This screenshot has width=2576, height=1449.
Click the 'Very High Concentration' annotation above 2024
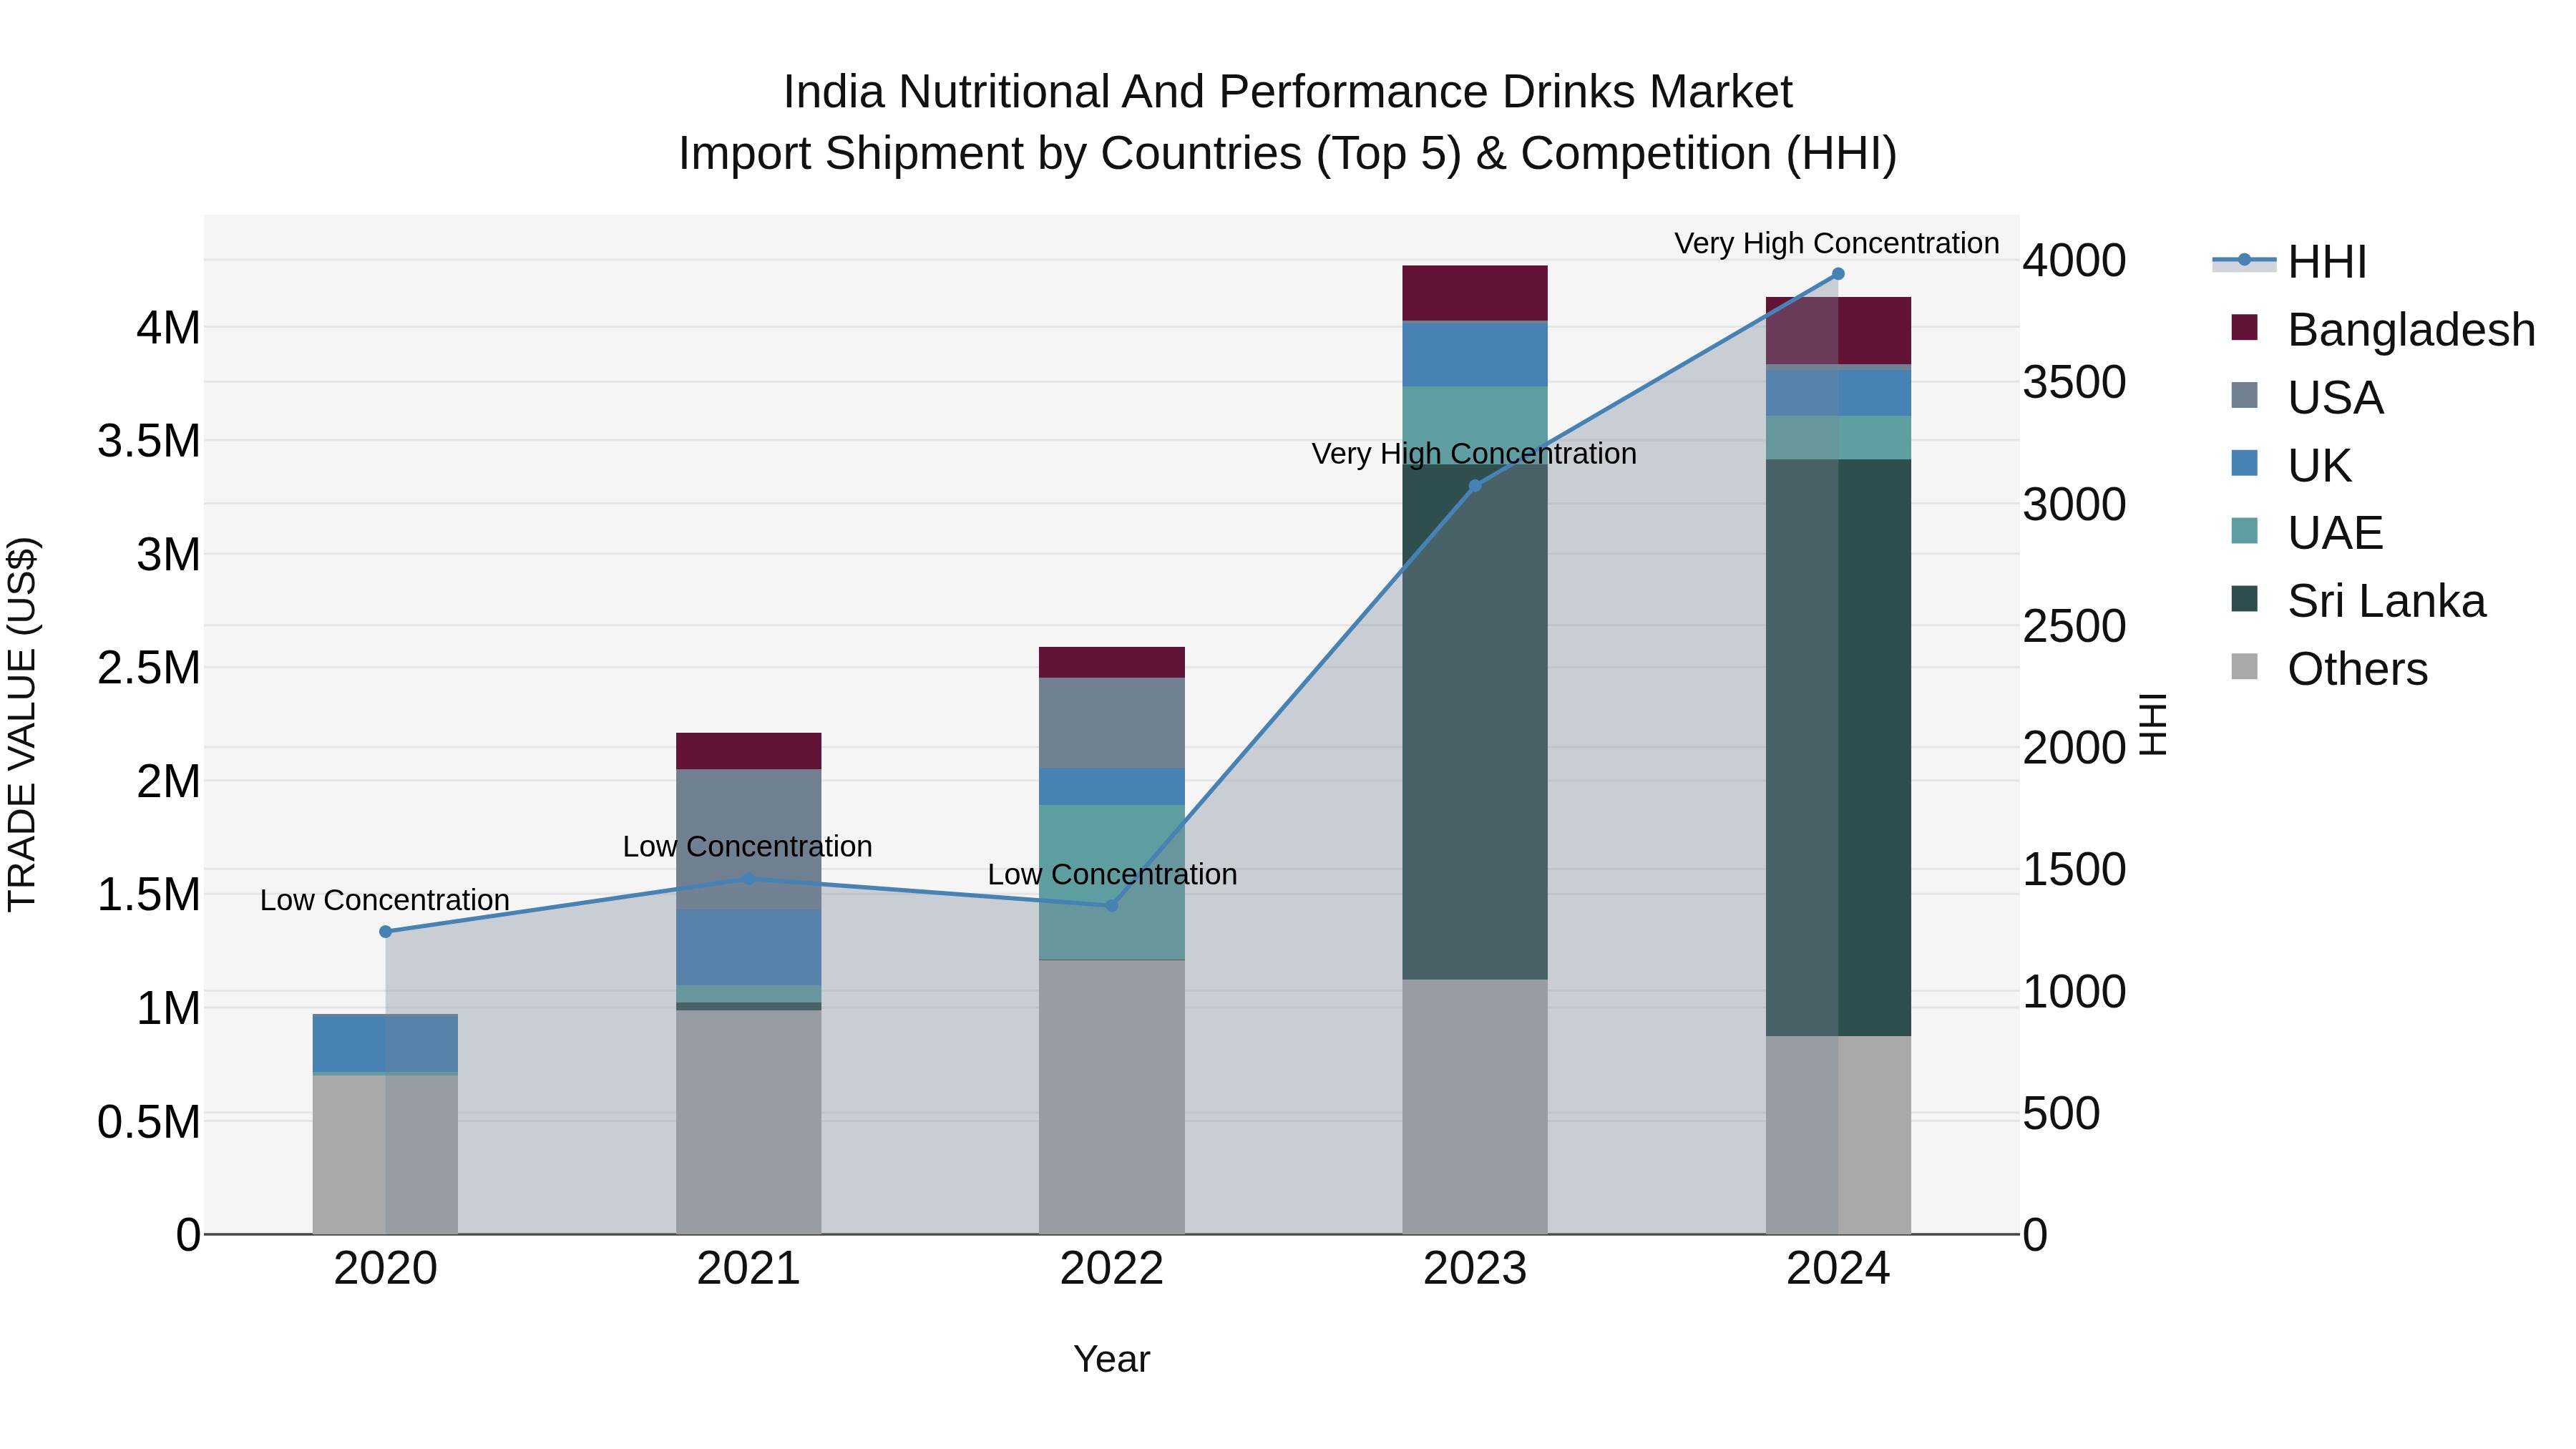coord(1837,243)
